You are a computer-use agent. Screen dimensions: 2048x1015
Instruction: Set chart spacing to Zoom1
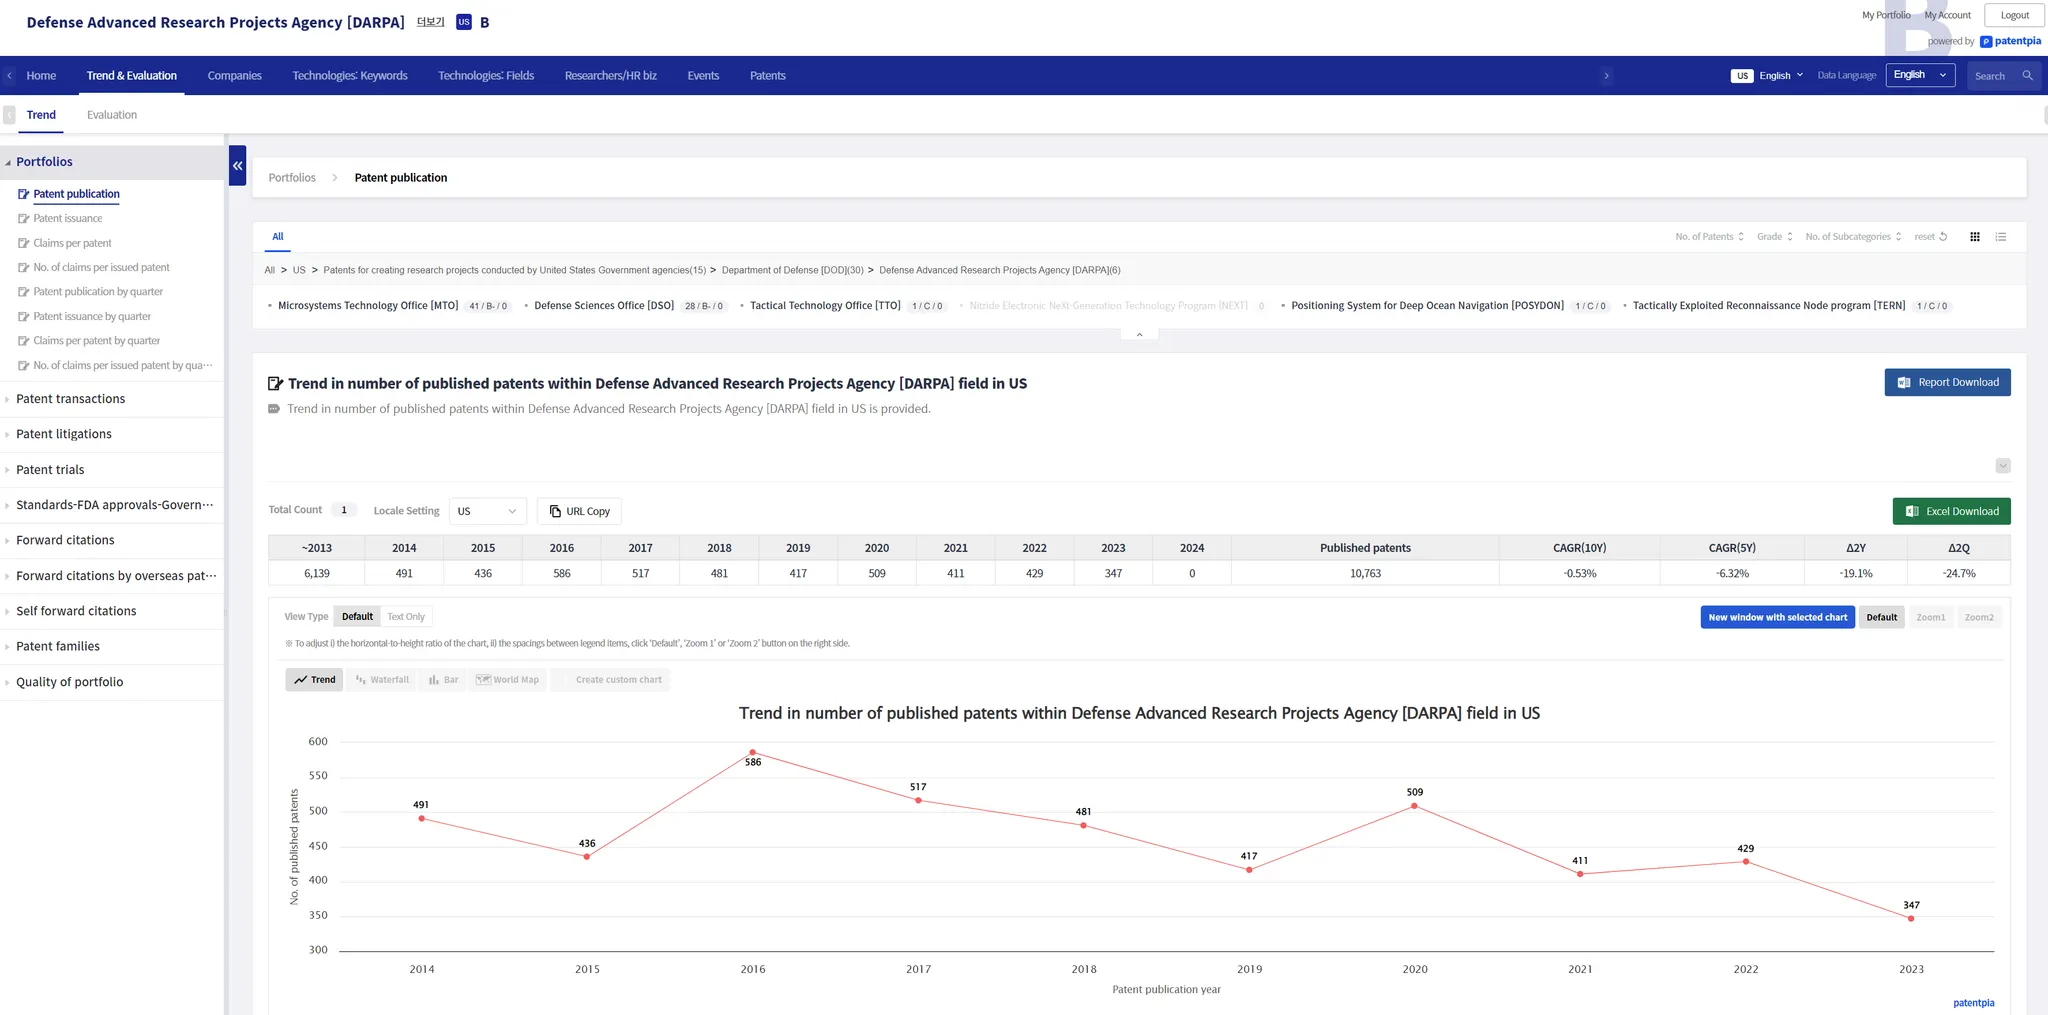pyautogui.click(x=1930, y=618)
